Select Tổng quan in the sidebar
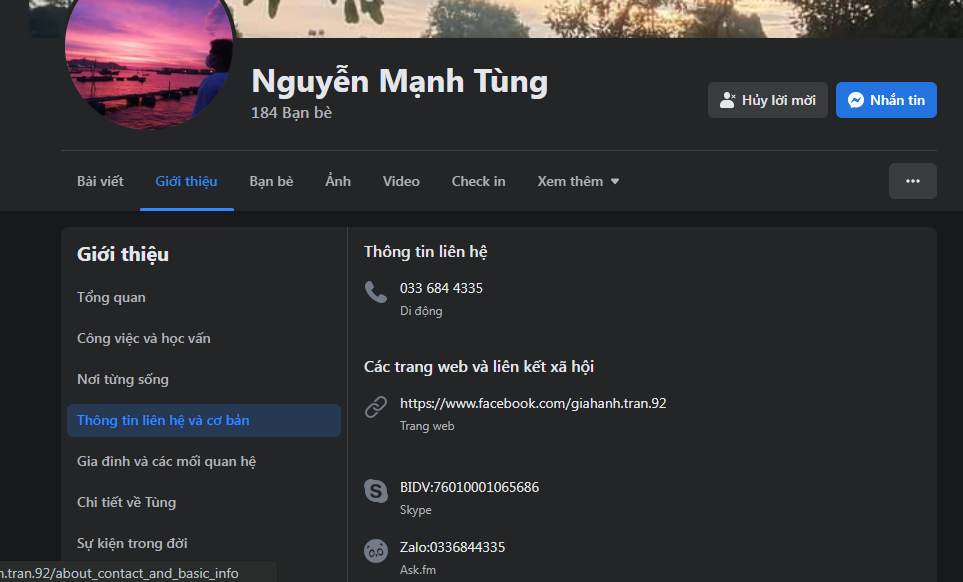This screenshot has width=963, height=582. tap(111, 297)
